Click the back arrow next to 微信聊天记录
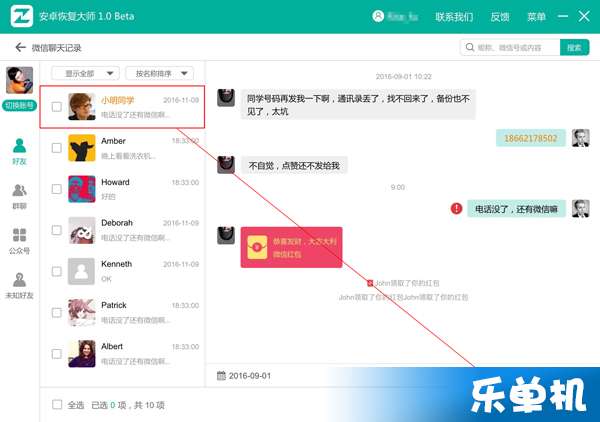The width and height of the screenshot is (600, 422). tap(20, 47)
